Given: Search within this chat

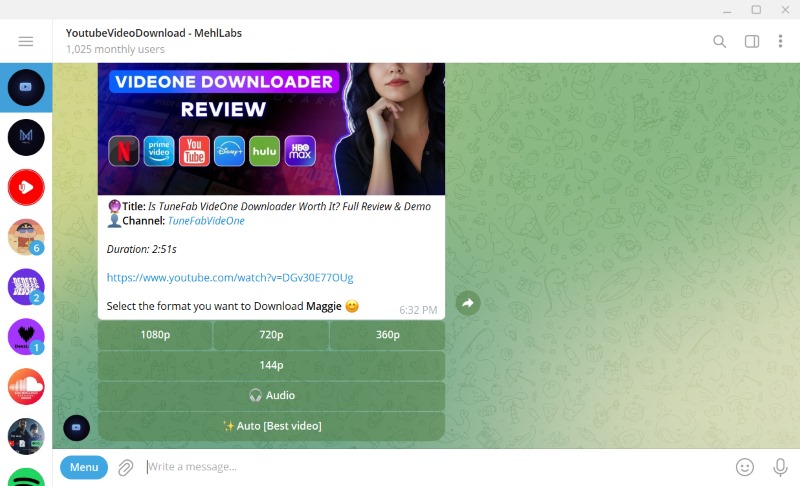Looking at the screenshot, I should (719, 41).
